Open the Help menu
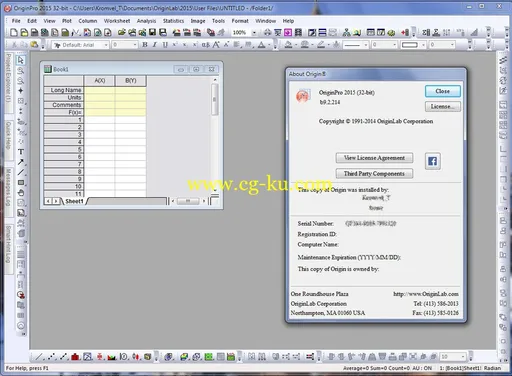The height and width of the screenshot is (376, 512). pos(288,21)
